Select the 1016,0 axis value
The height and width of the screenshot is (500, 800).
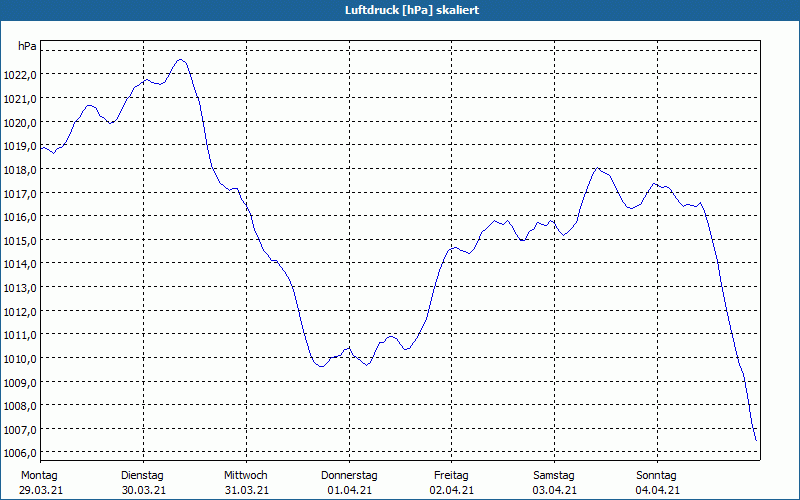pyautogui.click(x=20, y=217)
